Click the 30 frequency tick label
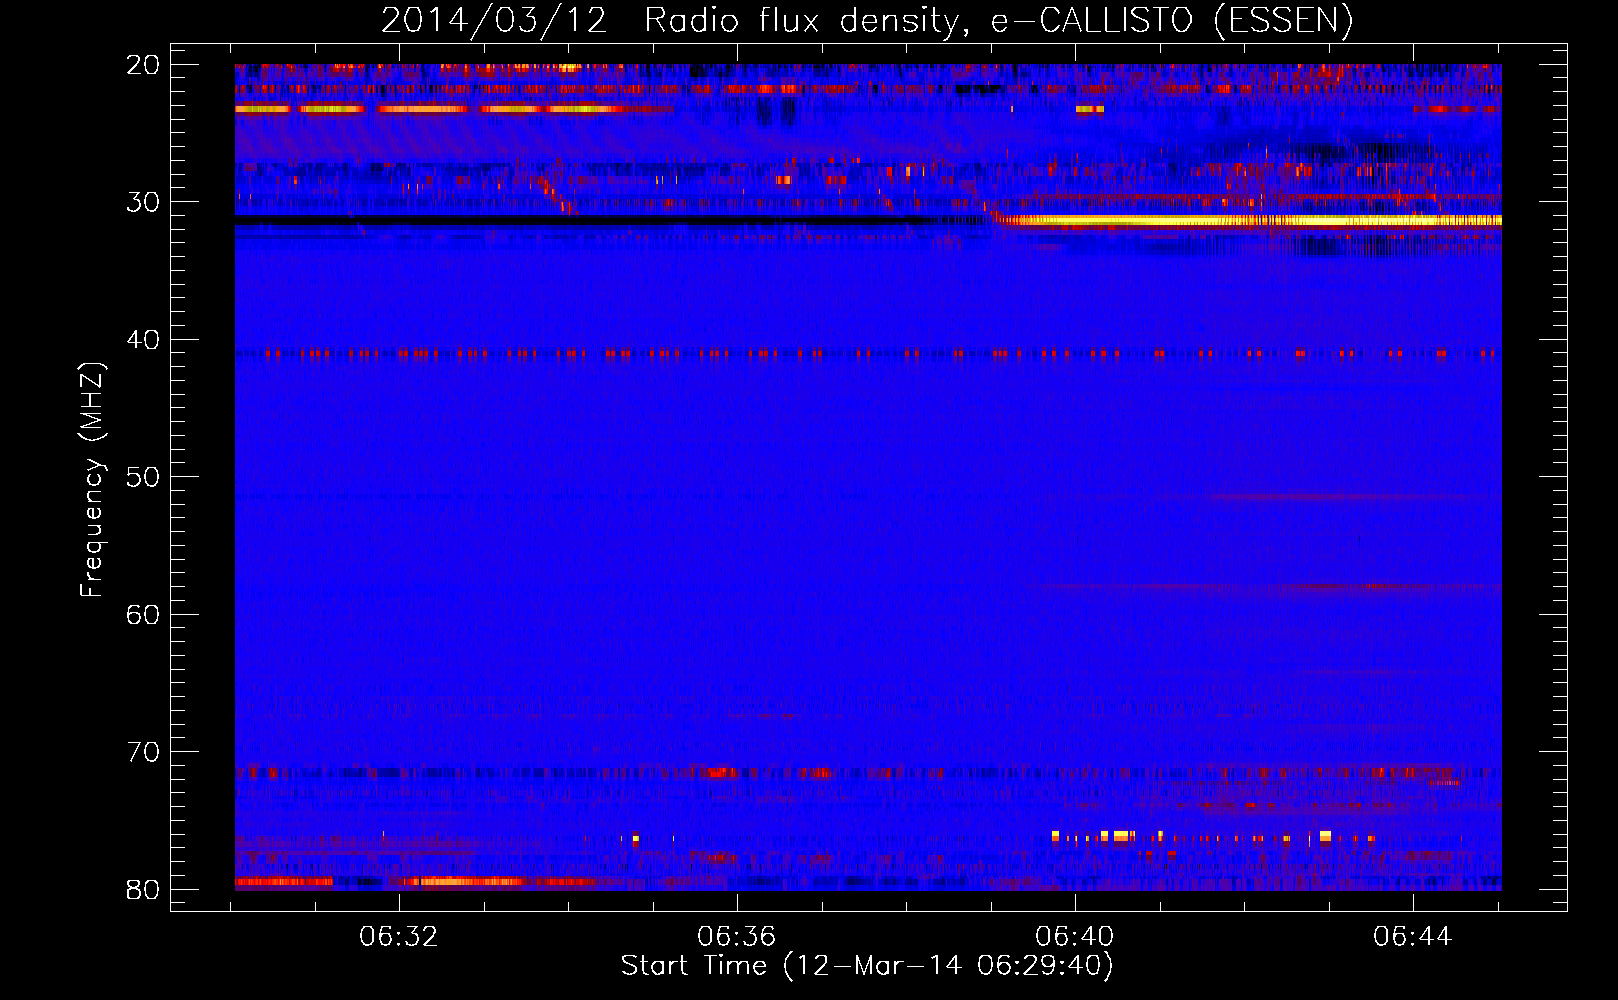 coord(143,202)
